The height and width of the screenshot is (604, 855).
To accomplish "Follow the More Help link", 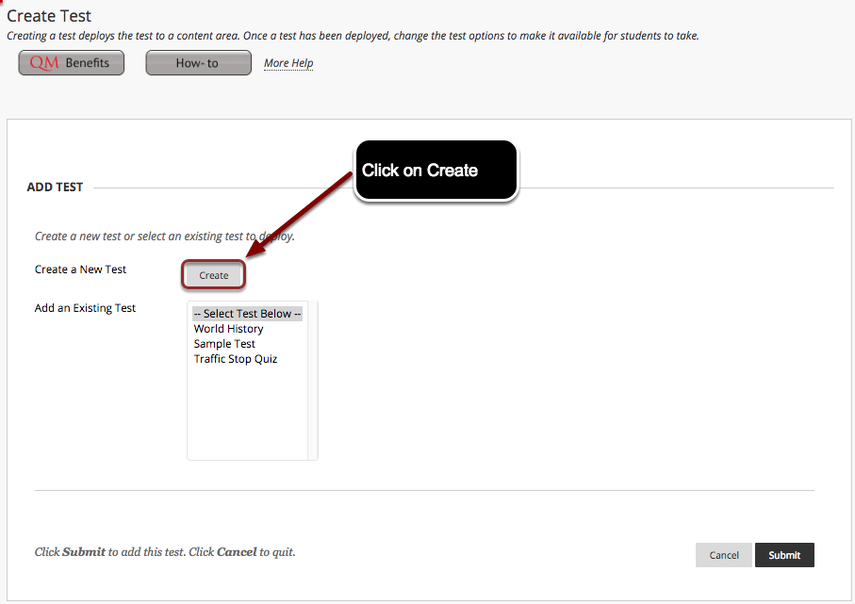I will pyautogui.click(x=288, y=62).
